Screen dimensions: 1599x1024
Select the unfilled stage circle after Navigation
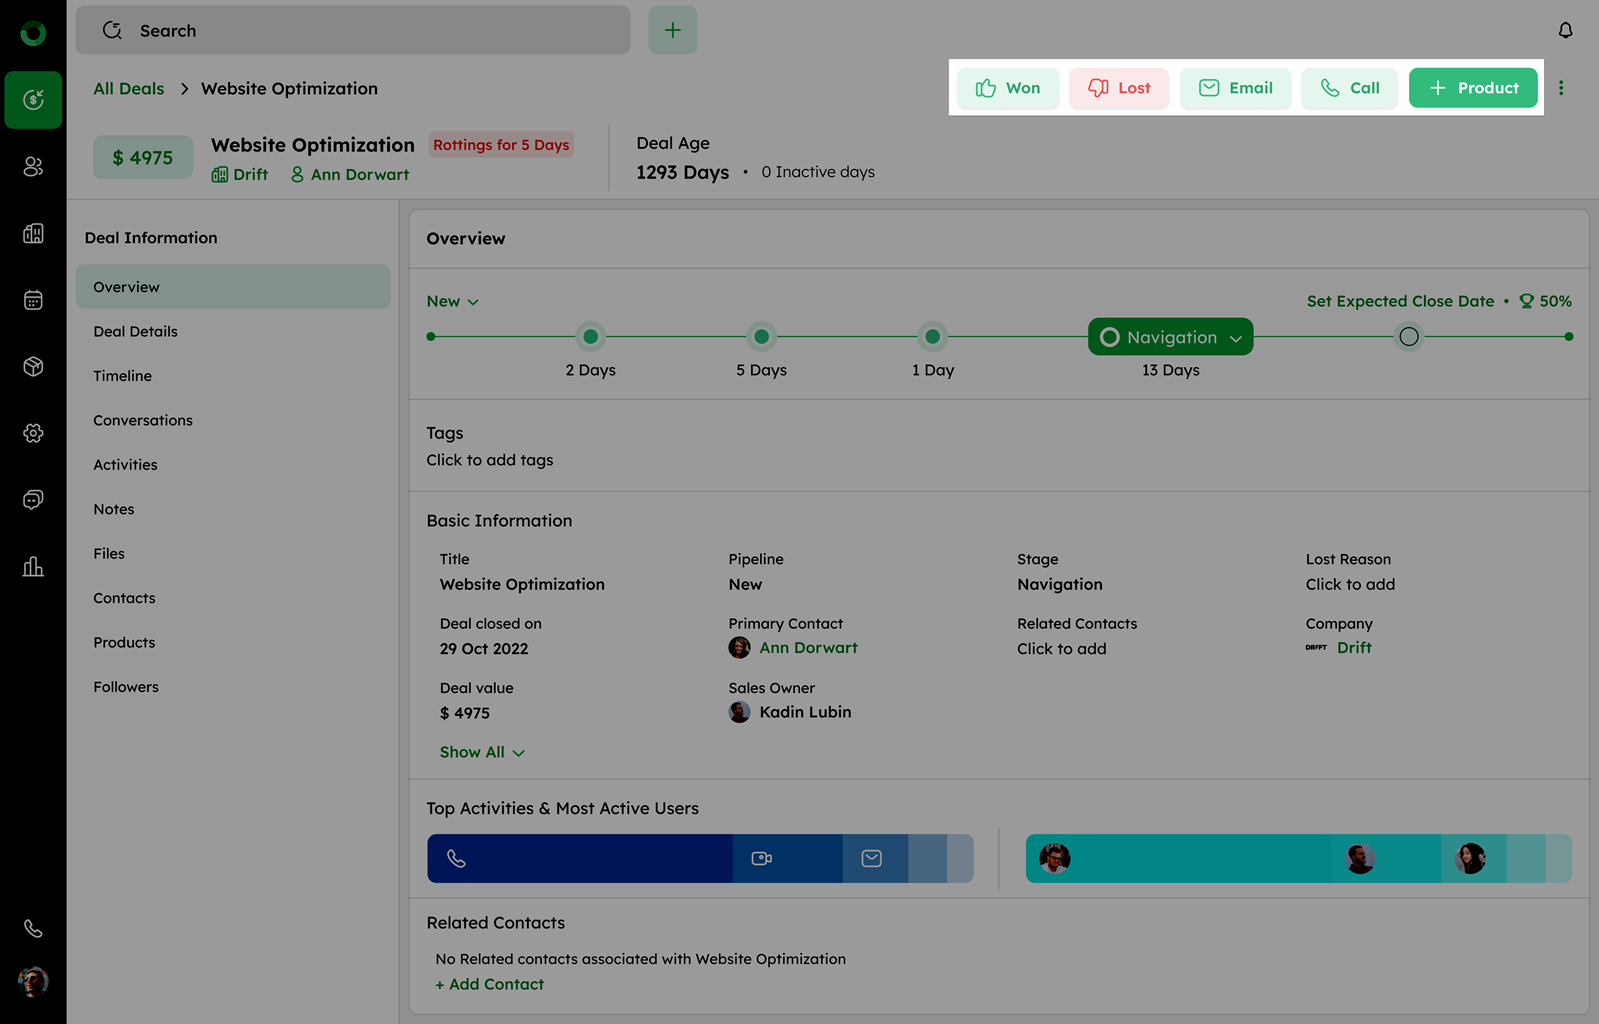(x=1408, y=337)
